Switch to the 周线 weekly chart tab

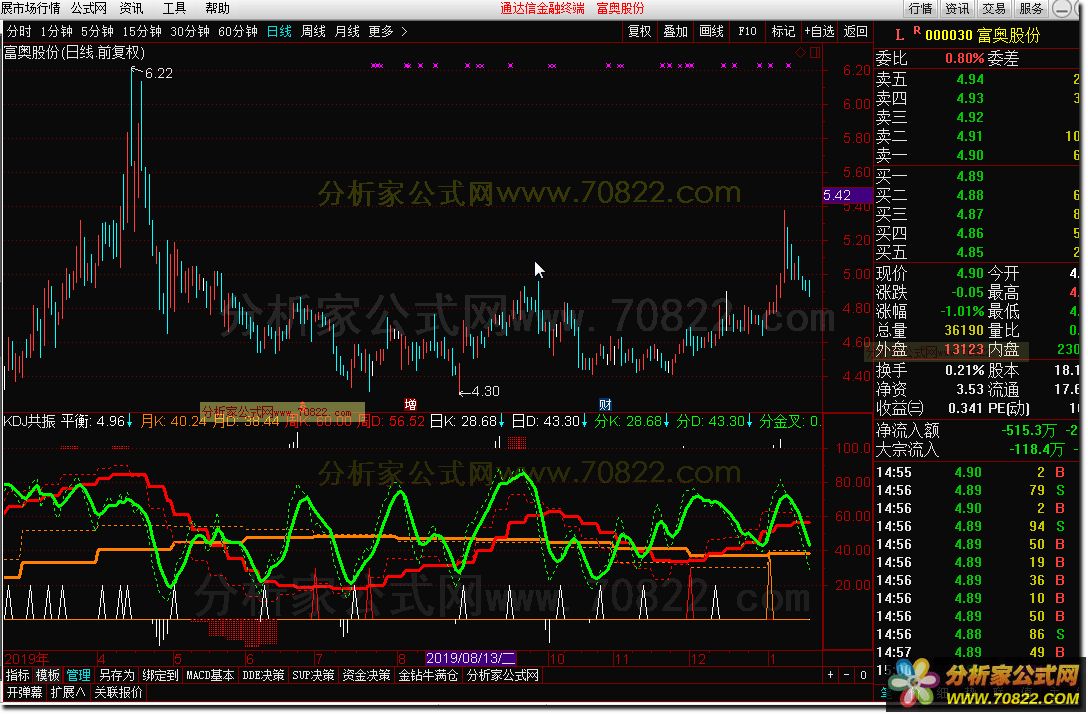[313, 31]
